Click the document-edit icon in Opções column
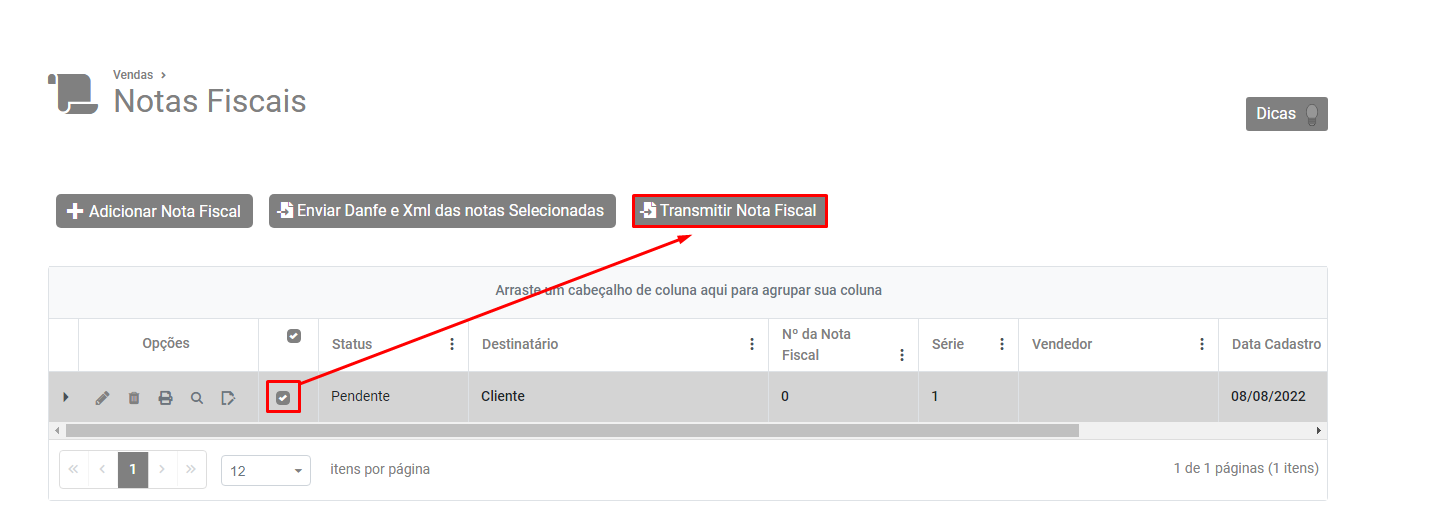This screenshot has height=518, width=1449. pyautogui.click(x=228, y=398)
